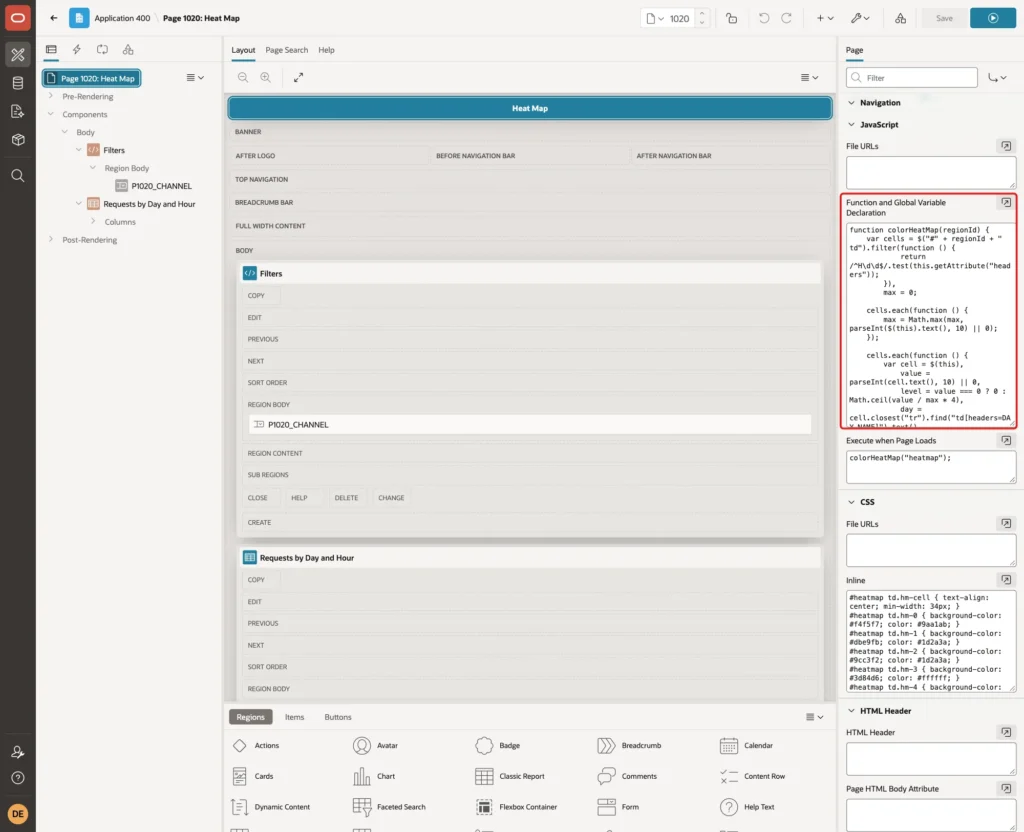Click the sidebar search magnifier
The height and width of the screenshot is (832, 1024).
[18, 176]
